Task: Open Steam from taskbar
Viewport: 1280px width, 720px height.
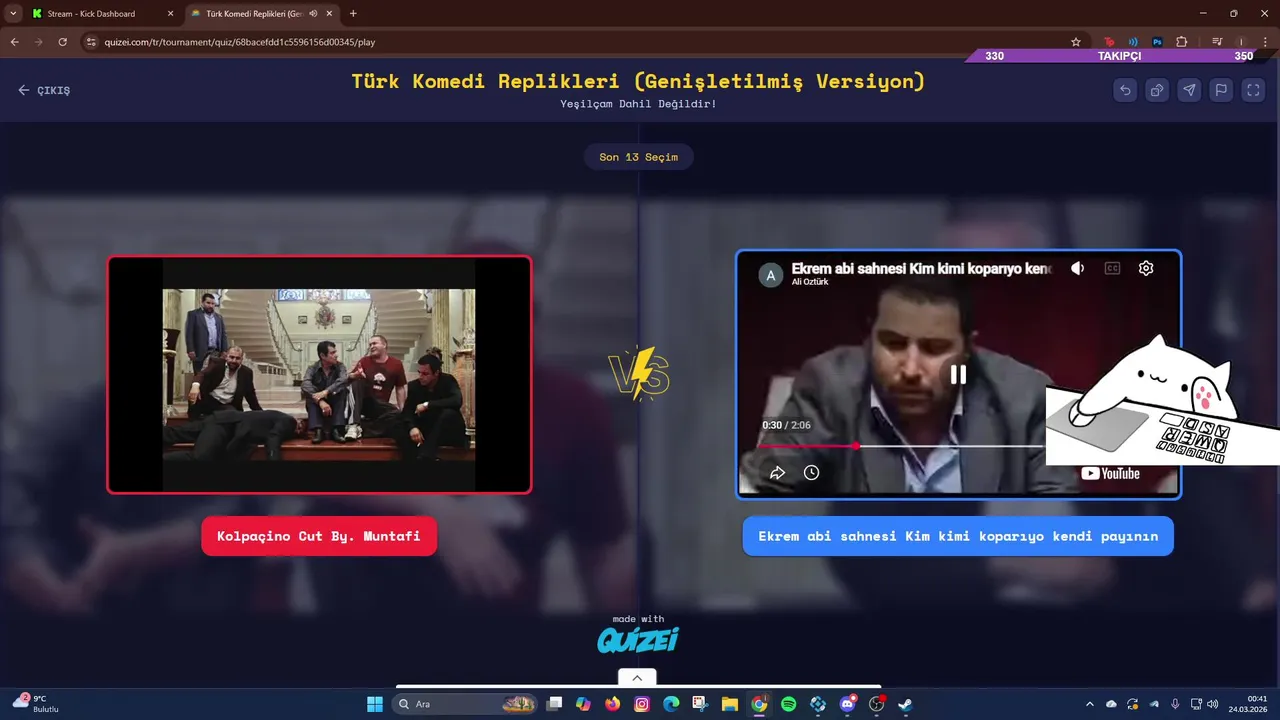Action: [905, 704]
